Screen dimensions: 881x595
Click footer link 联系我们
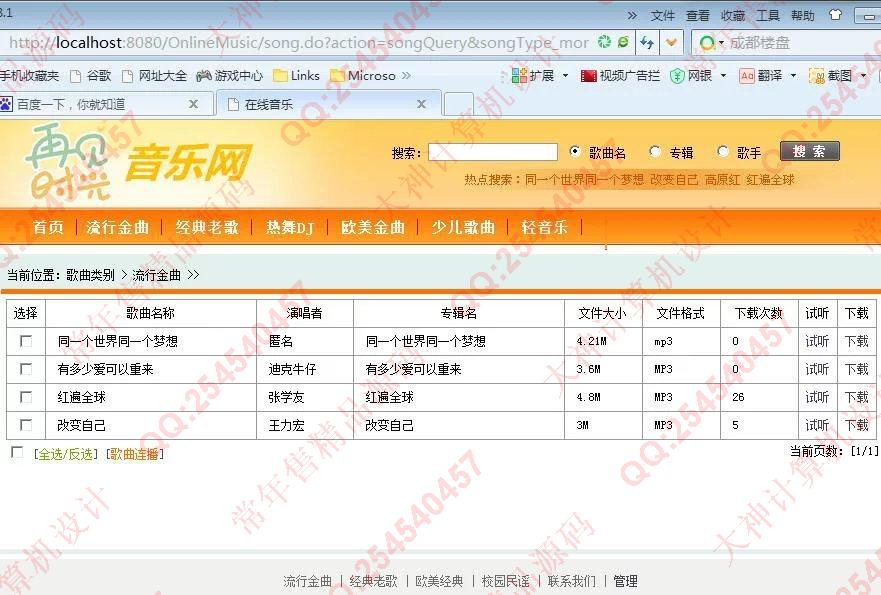(571, 581)
